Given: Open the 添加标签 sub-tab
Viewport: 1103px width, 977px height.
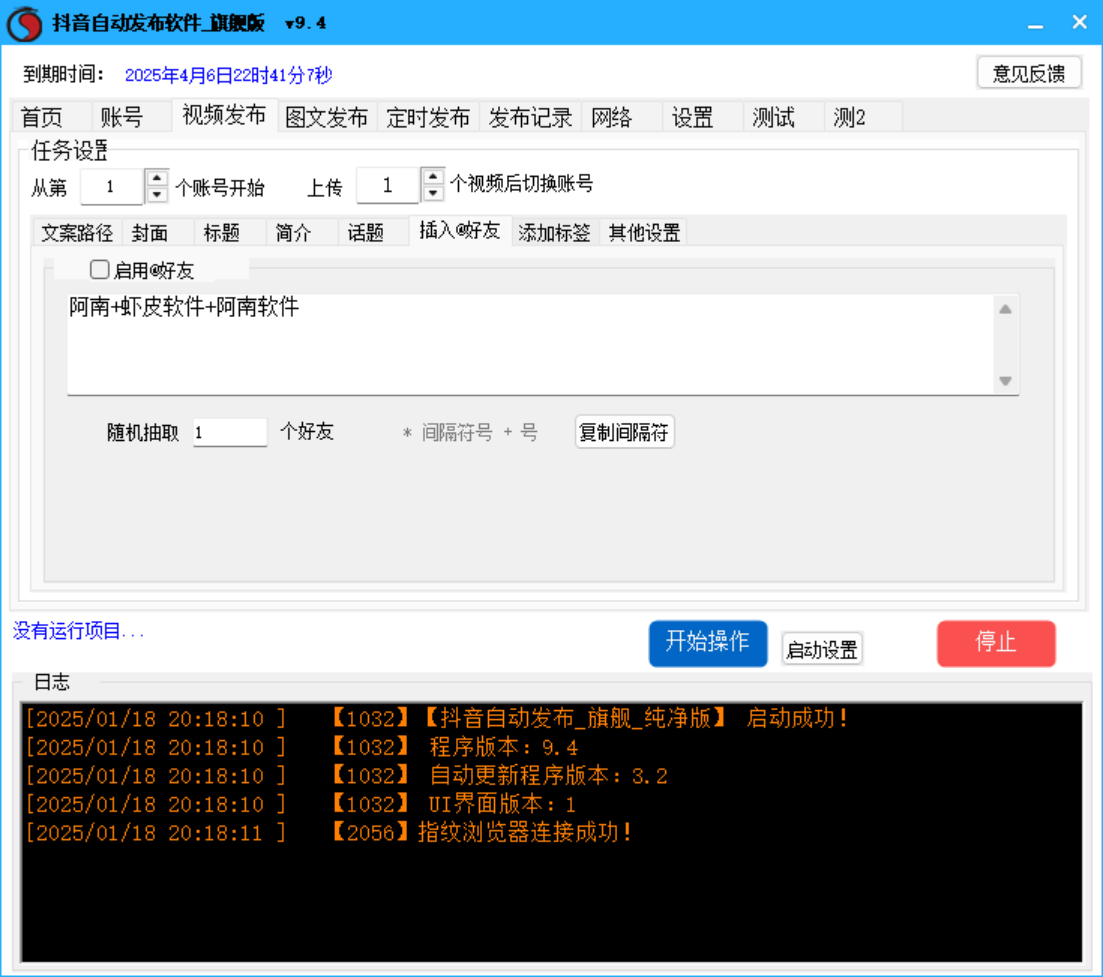Looking at the screenshot, I should [x=554, y=232].
